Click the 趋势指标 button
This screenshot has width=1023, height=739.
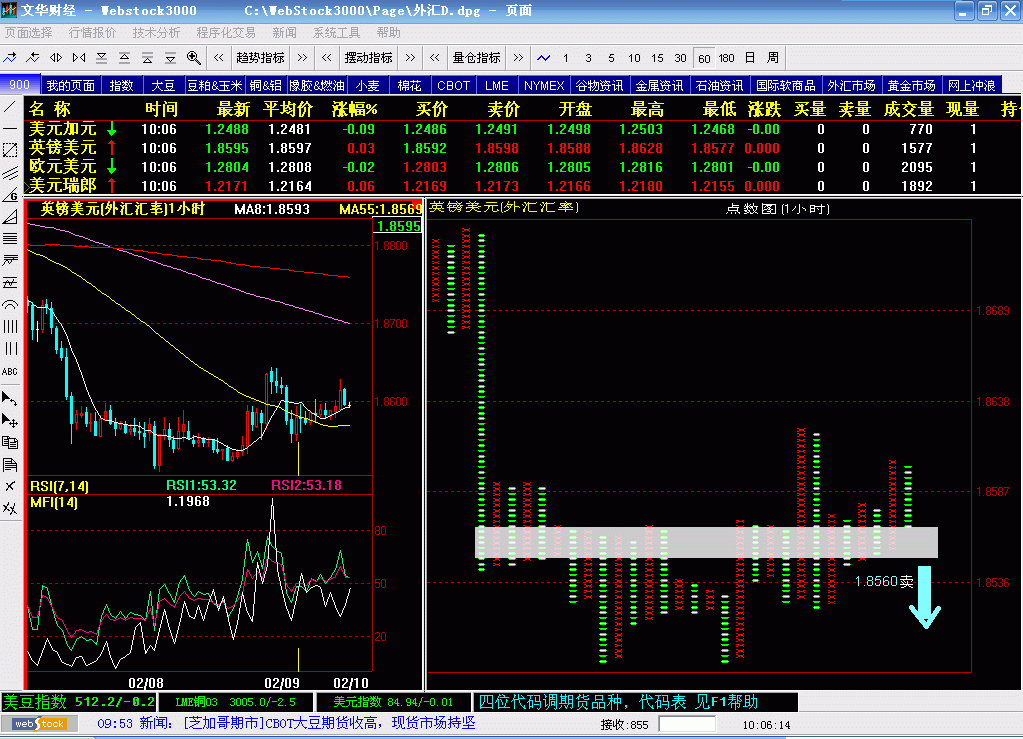click(x=260, y=58)
